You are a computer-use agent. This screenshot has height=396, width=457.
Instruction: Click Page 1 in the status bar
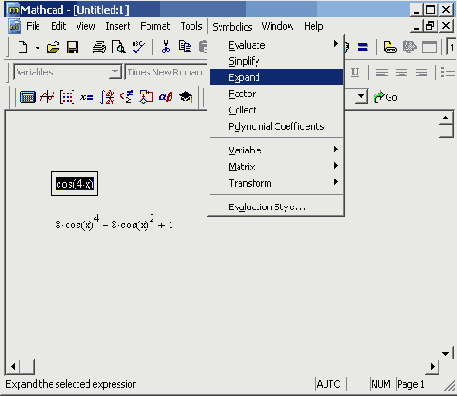pyautogui.click(x=411, y=384)
